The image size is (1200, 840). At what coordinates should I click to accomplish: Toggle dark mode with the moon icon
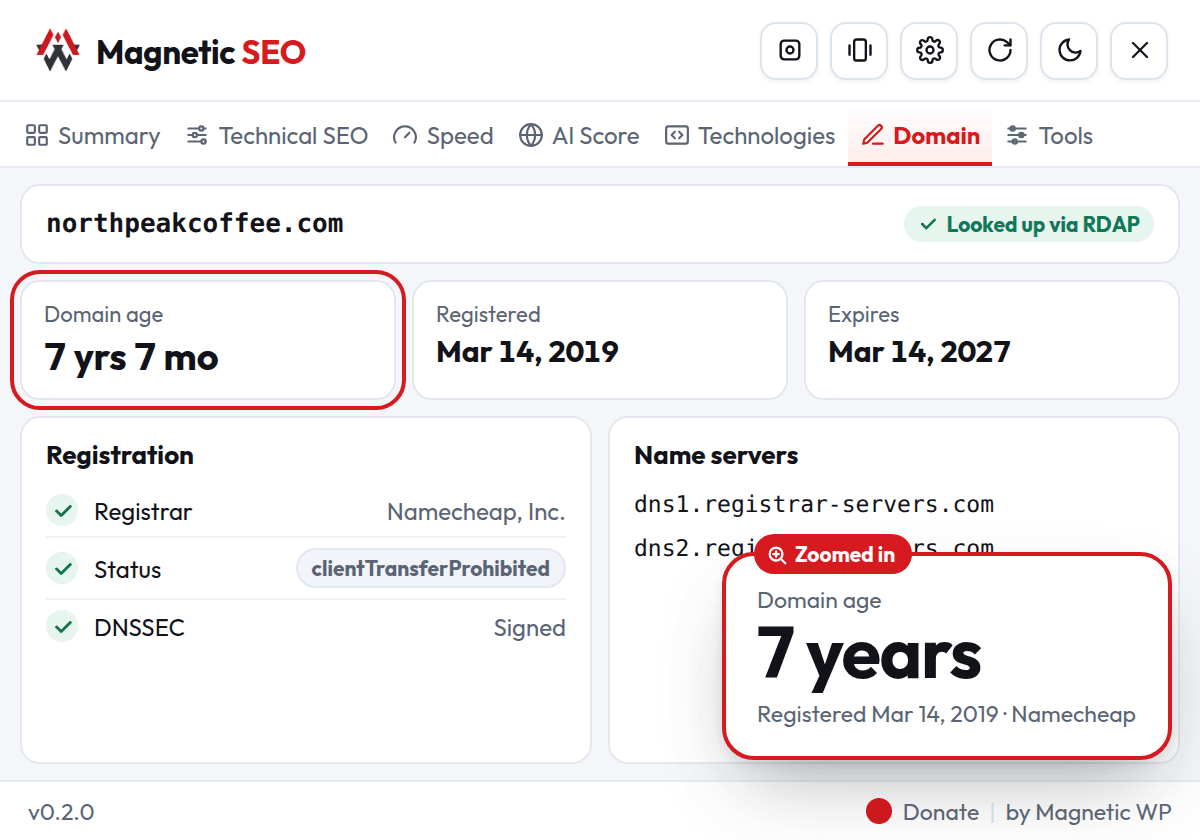[1070, 50]
